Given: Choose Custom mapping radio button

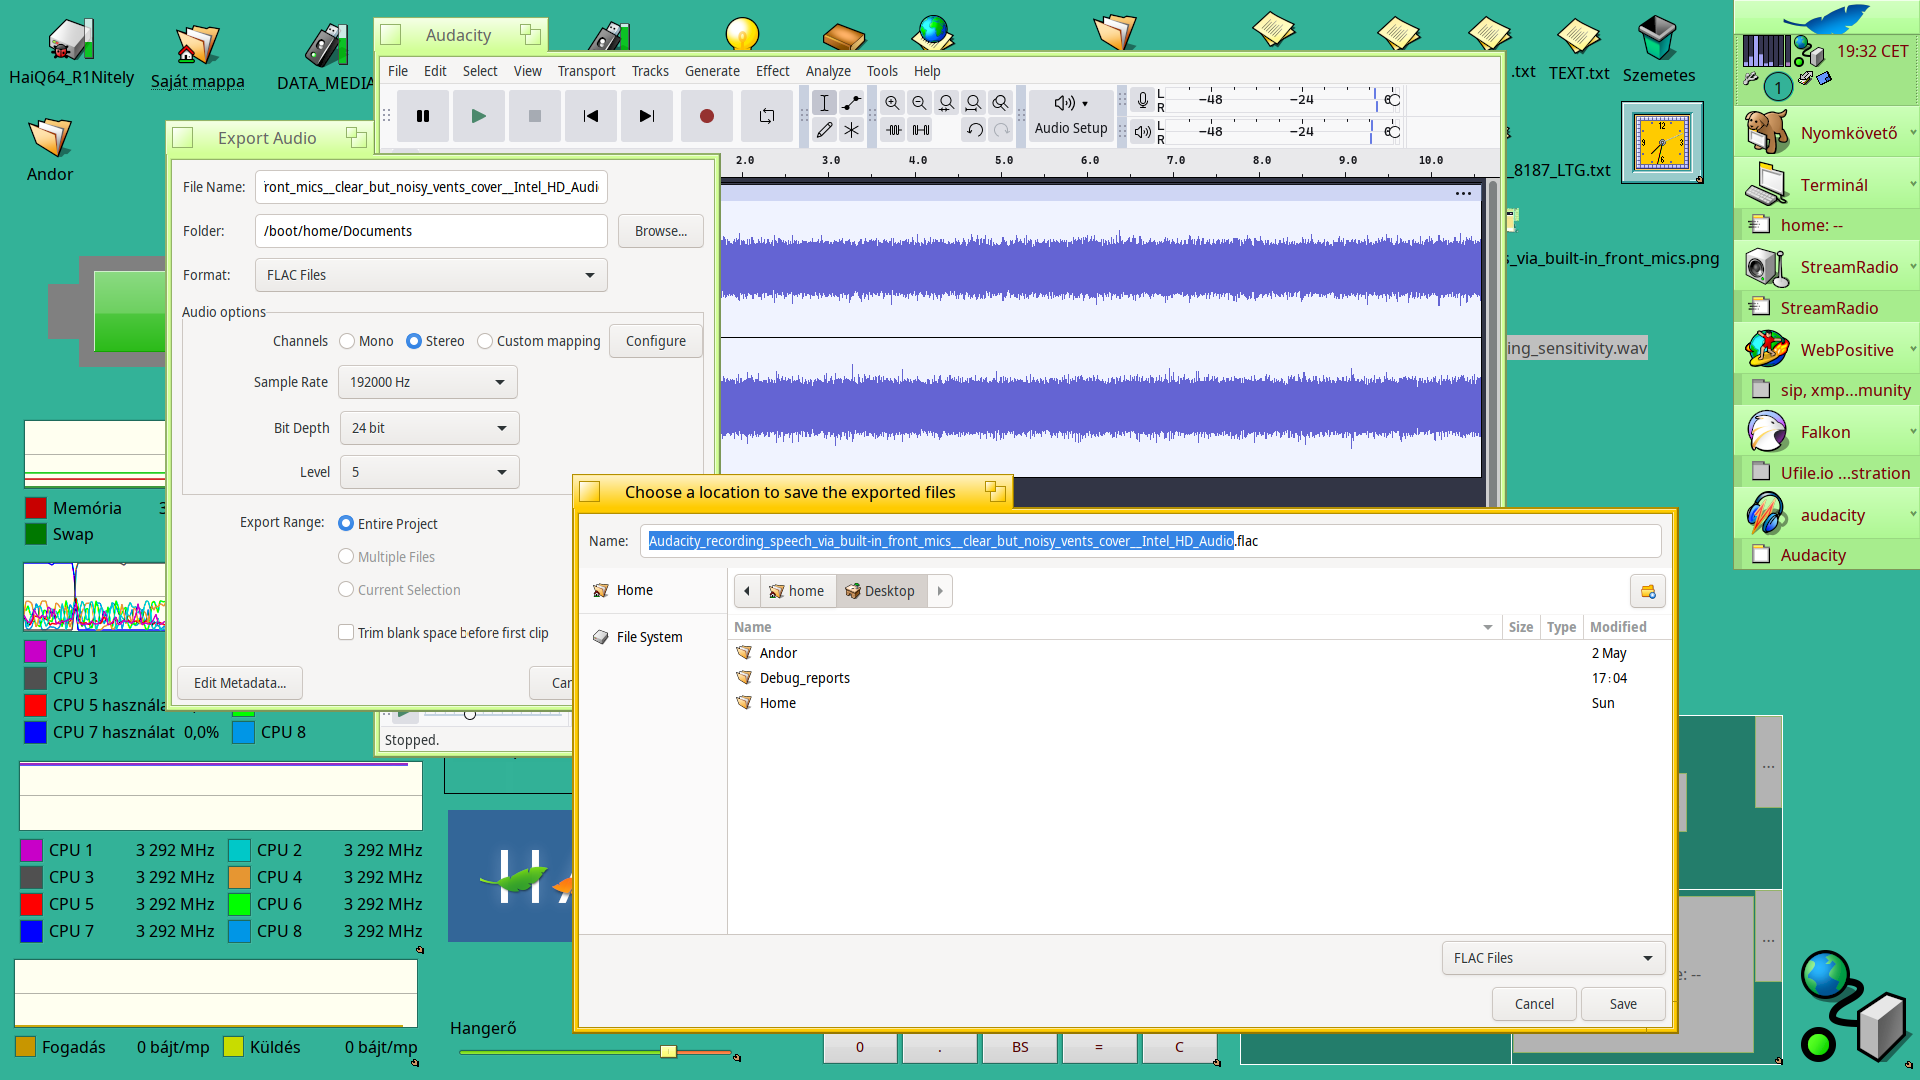Looking at the screenshot, I should pyautogui.click(x=485, y=341).
